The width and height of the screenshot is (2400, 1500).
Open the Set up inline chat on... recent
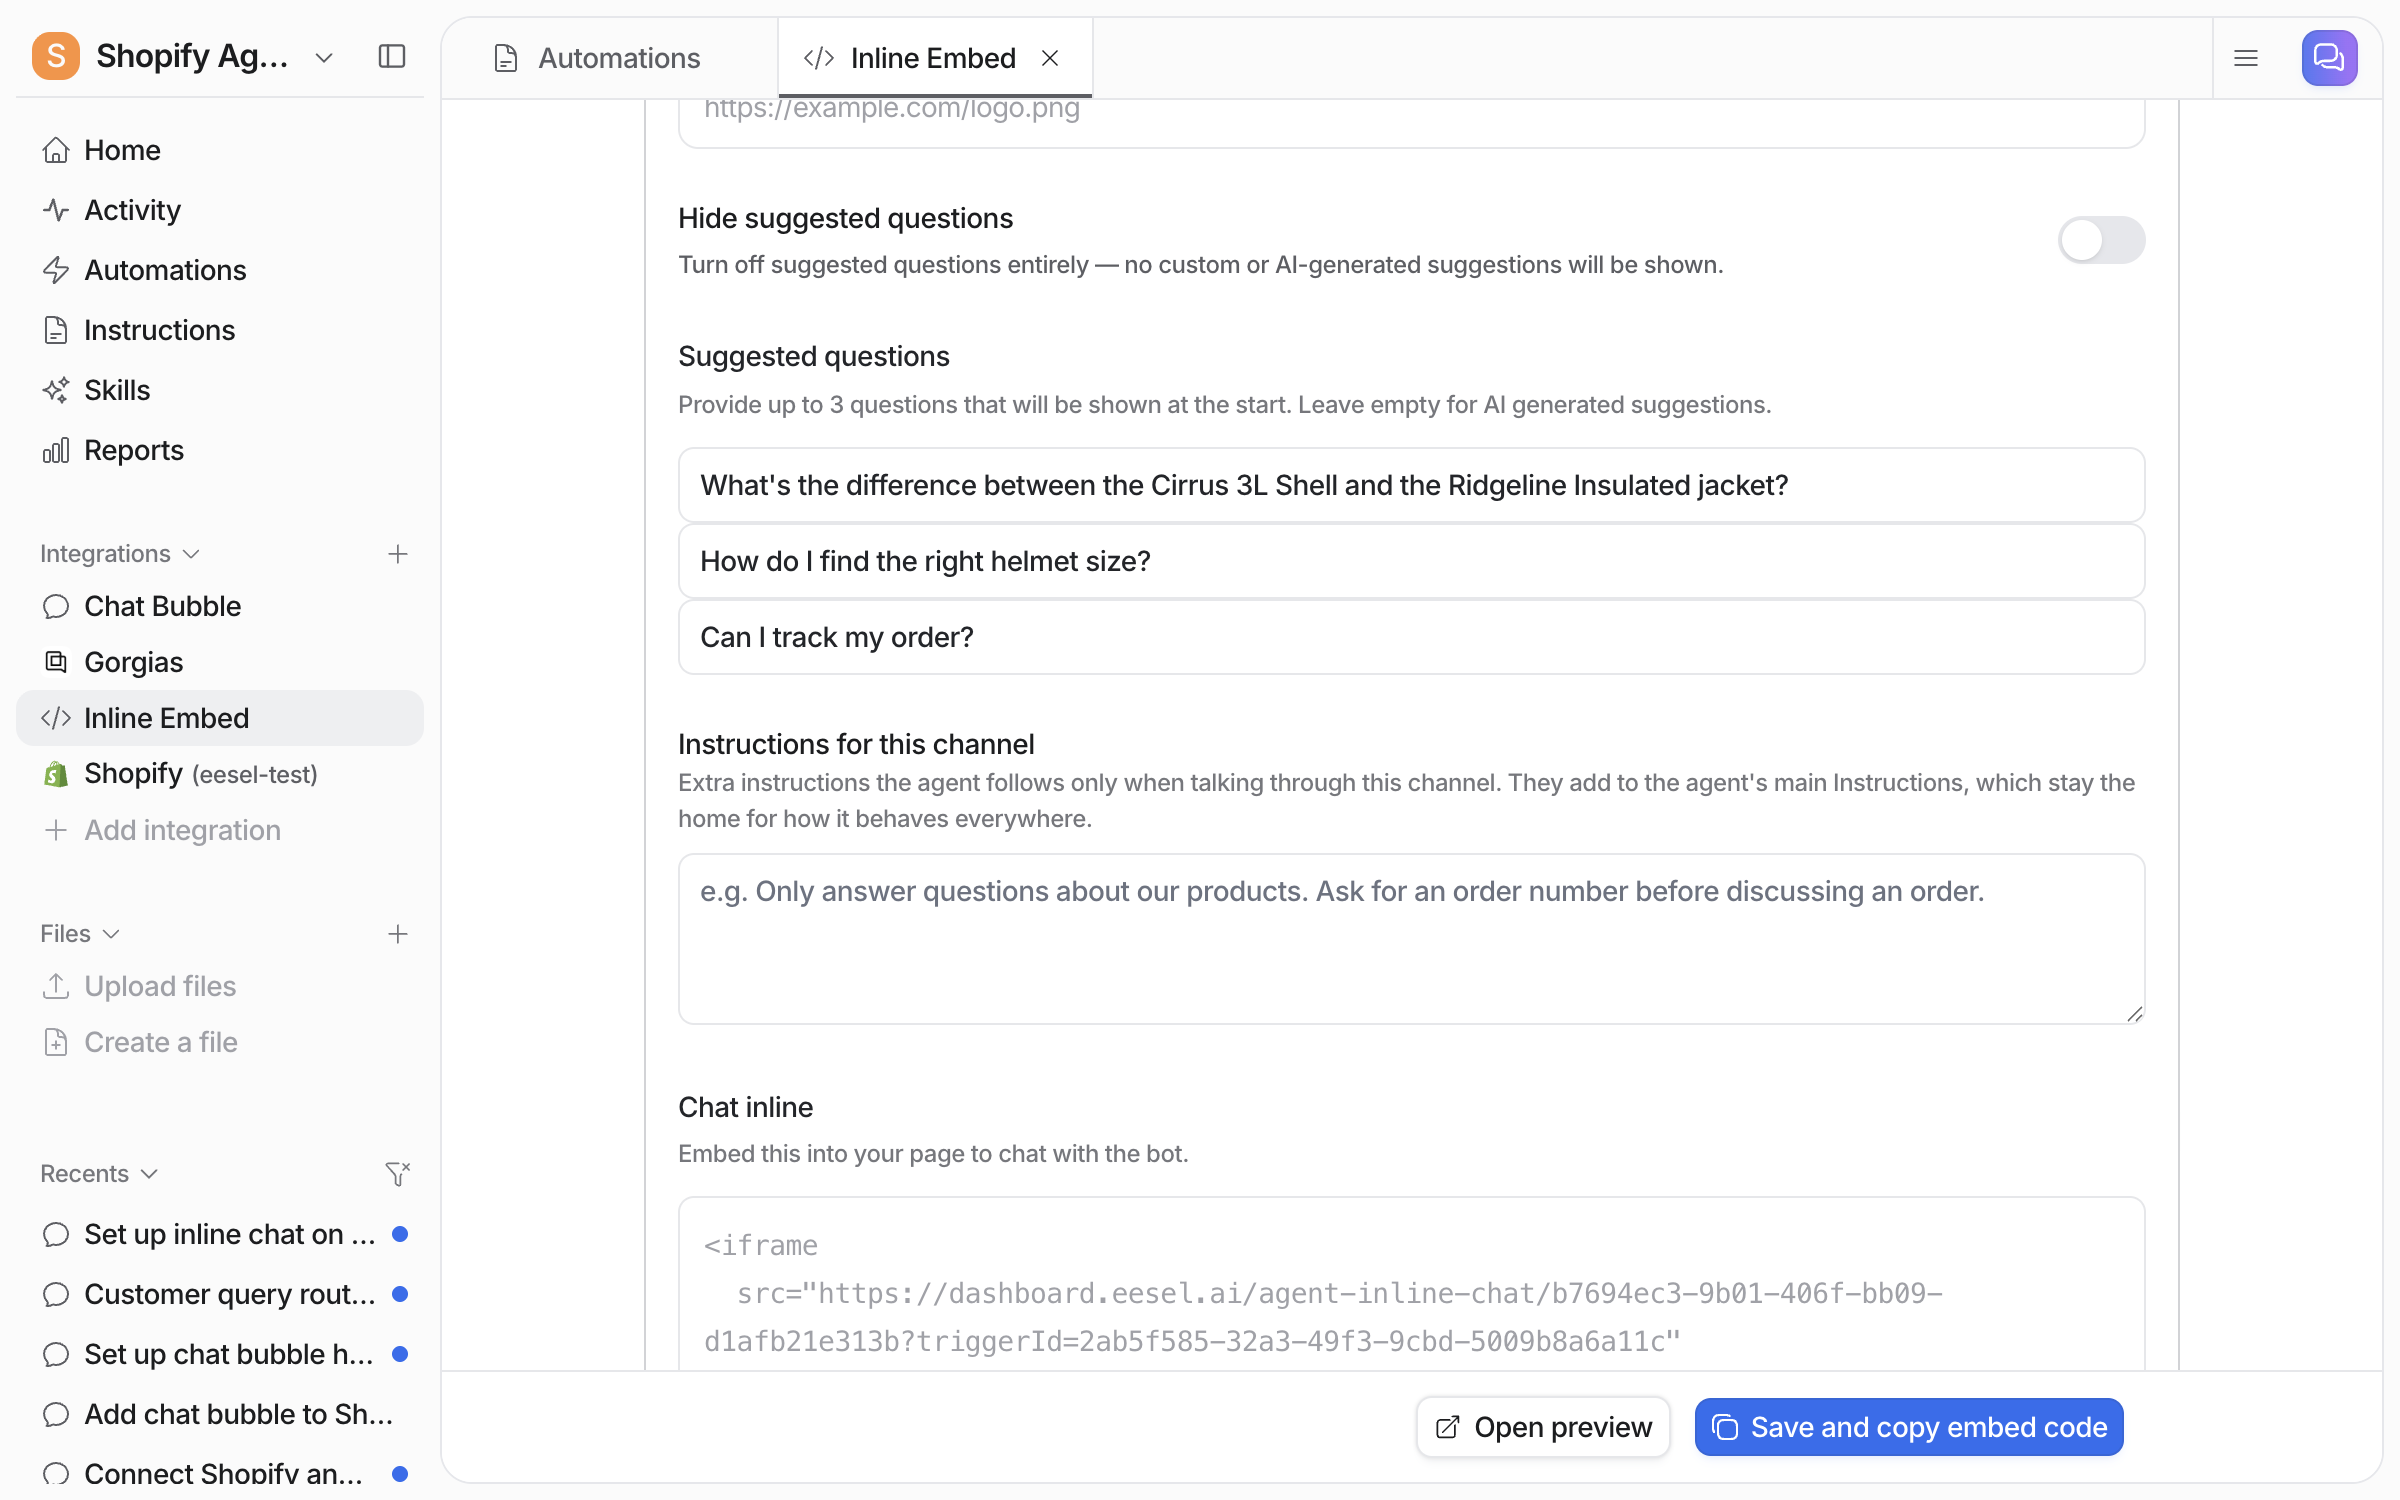[220, 1234]
